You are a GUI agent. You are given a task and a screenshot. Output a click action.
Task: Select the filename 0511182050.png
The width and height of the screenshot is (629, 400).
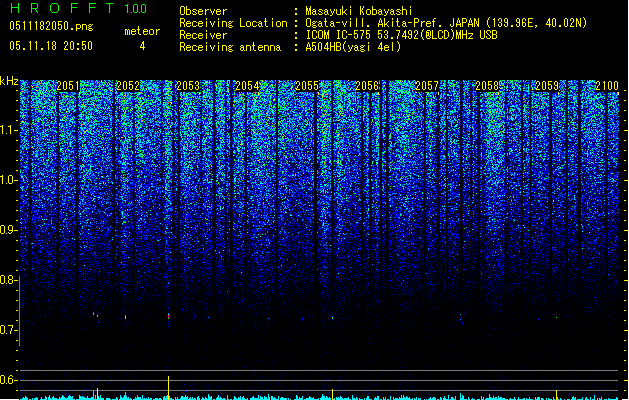(51, 26)
